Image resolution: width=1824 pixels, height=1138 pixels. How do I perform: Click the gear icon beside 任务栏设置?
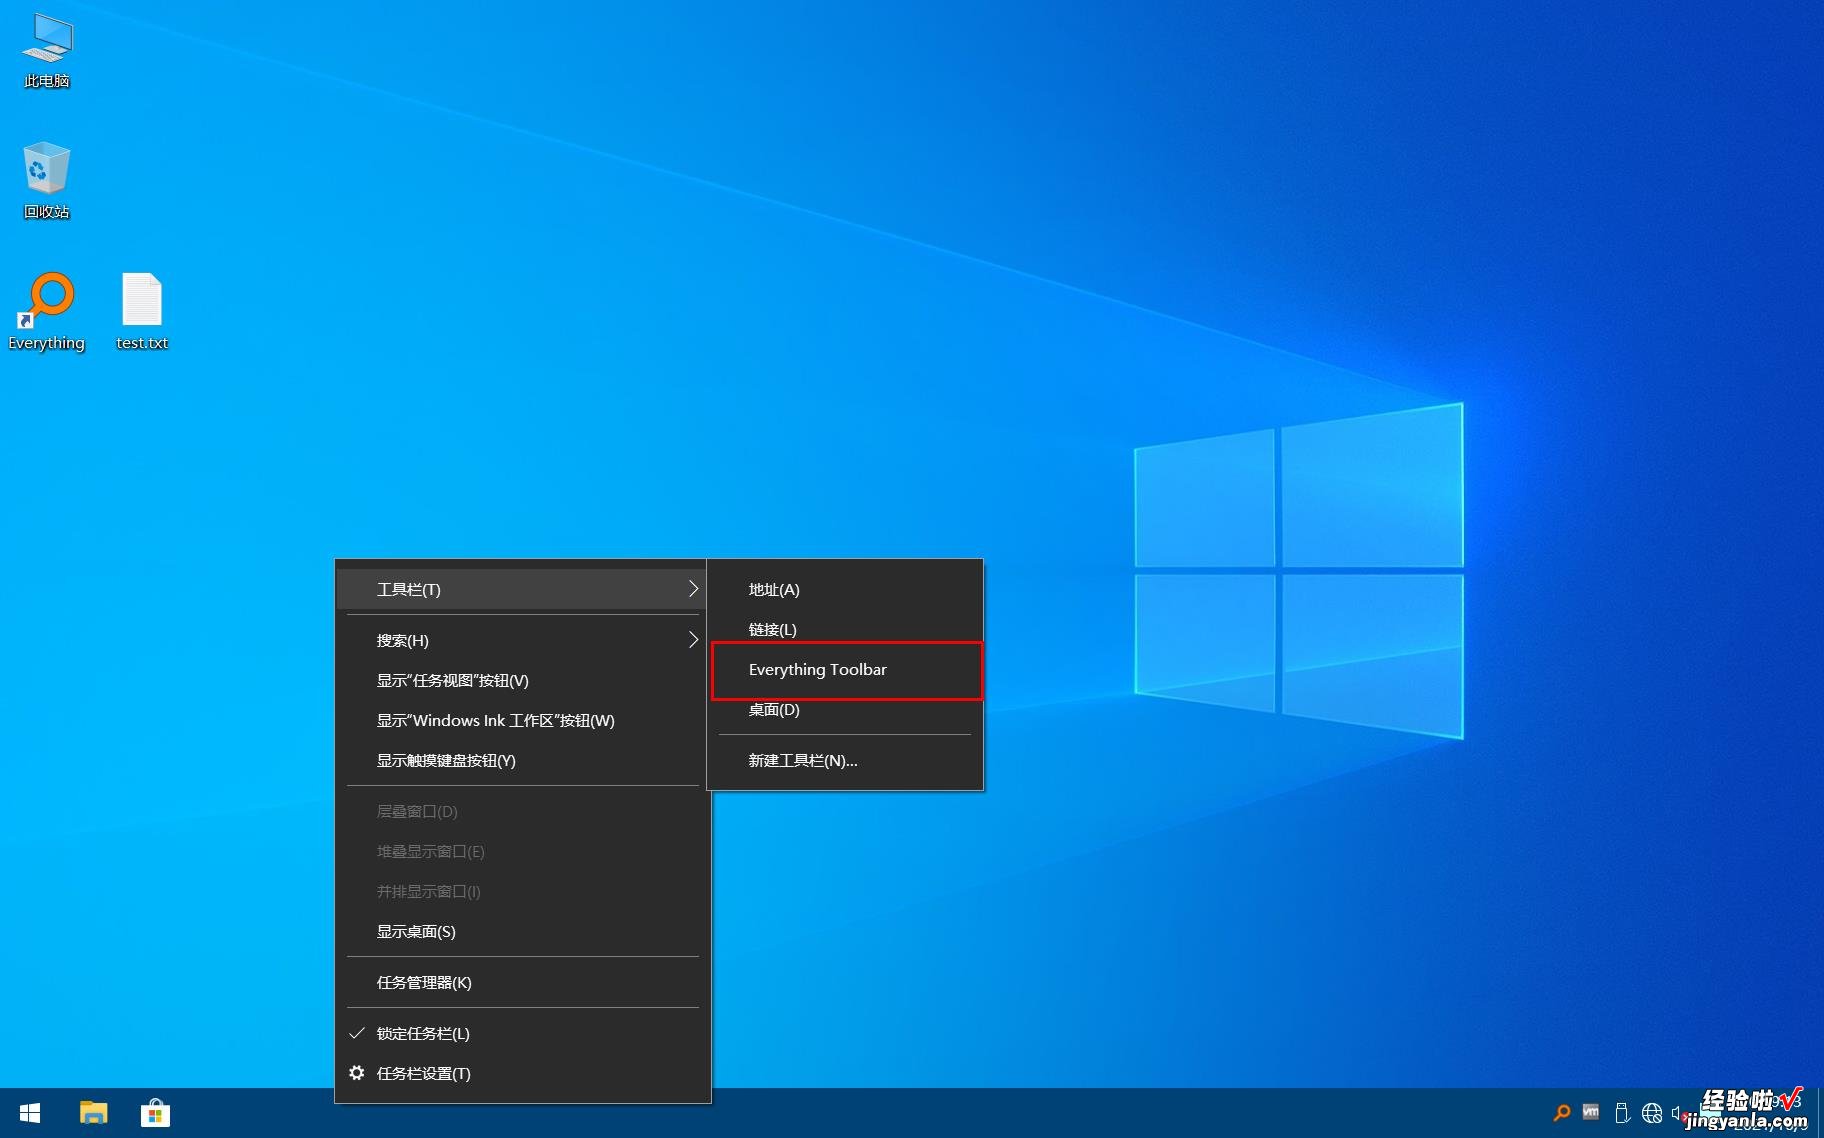pos(357,1073)
